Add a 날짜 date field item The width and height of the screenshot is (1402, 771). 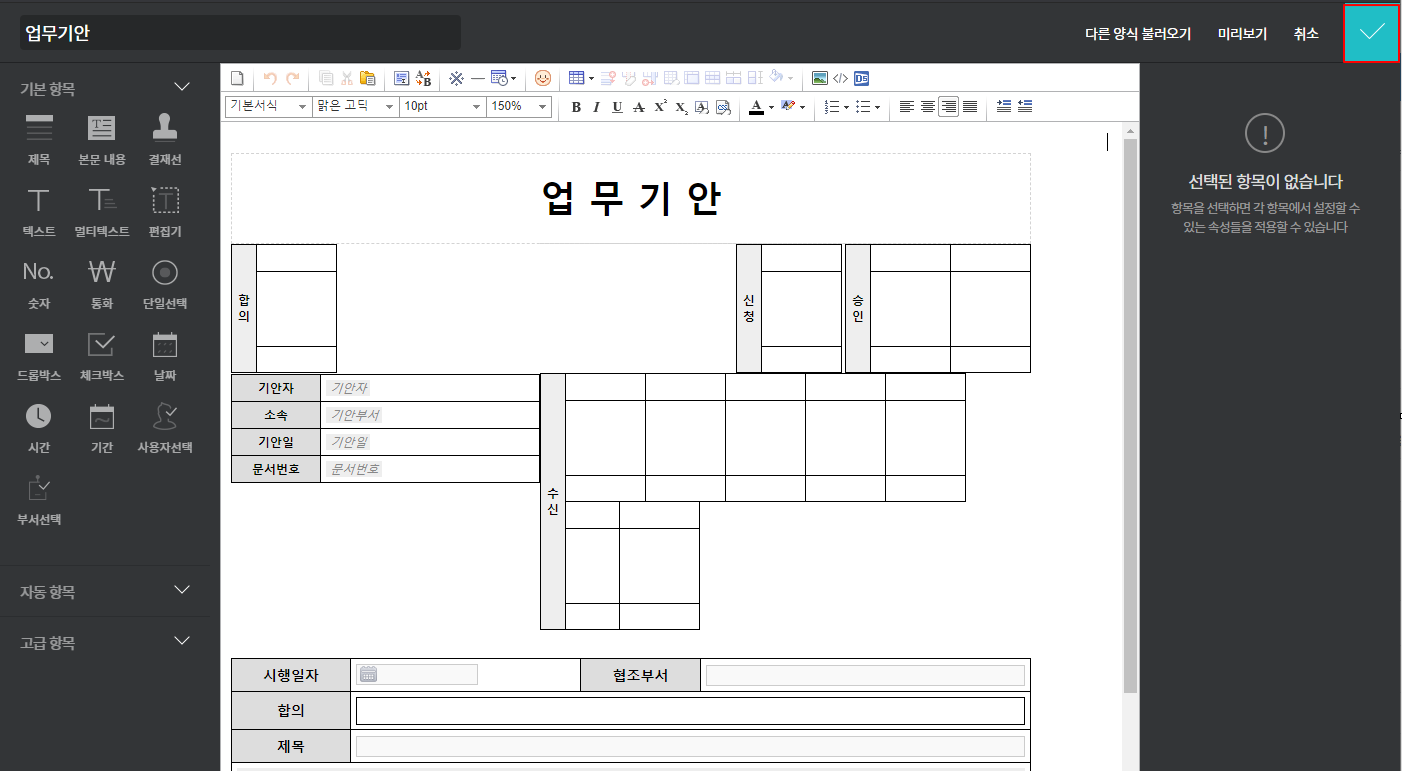[165, 345]
